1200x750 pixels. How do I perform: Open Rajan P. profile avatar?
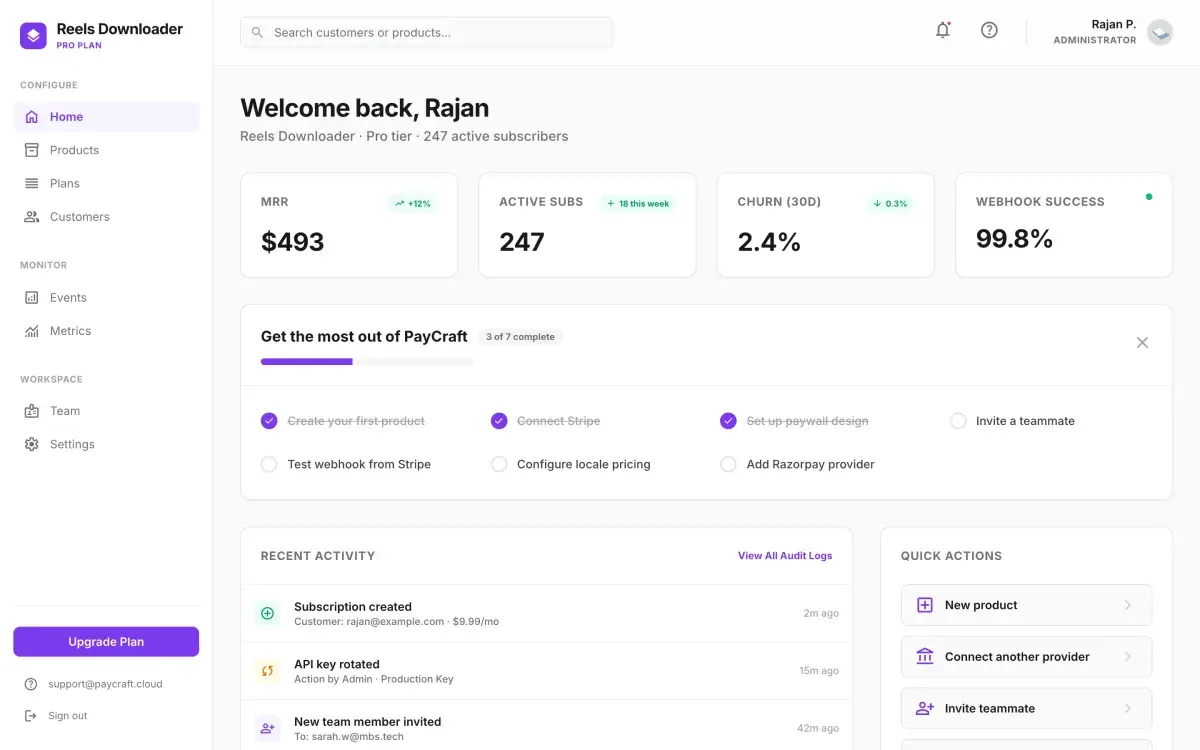1159,32
